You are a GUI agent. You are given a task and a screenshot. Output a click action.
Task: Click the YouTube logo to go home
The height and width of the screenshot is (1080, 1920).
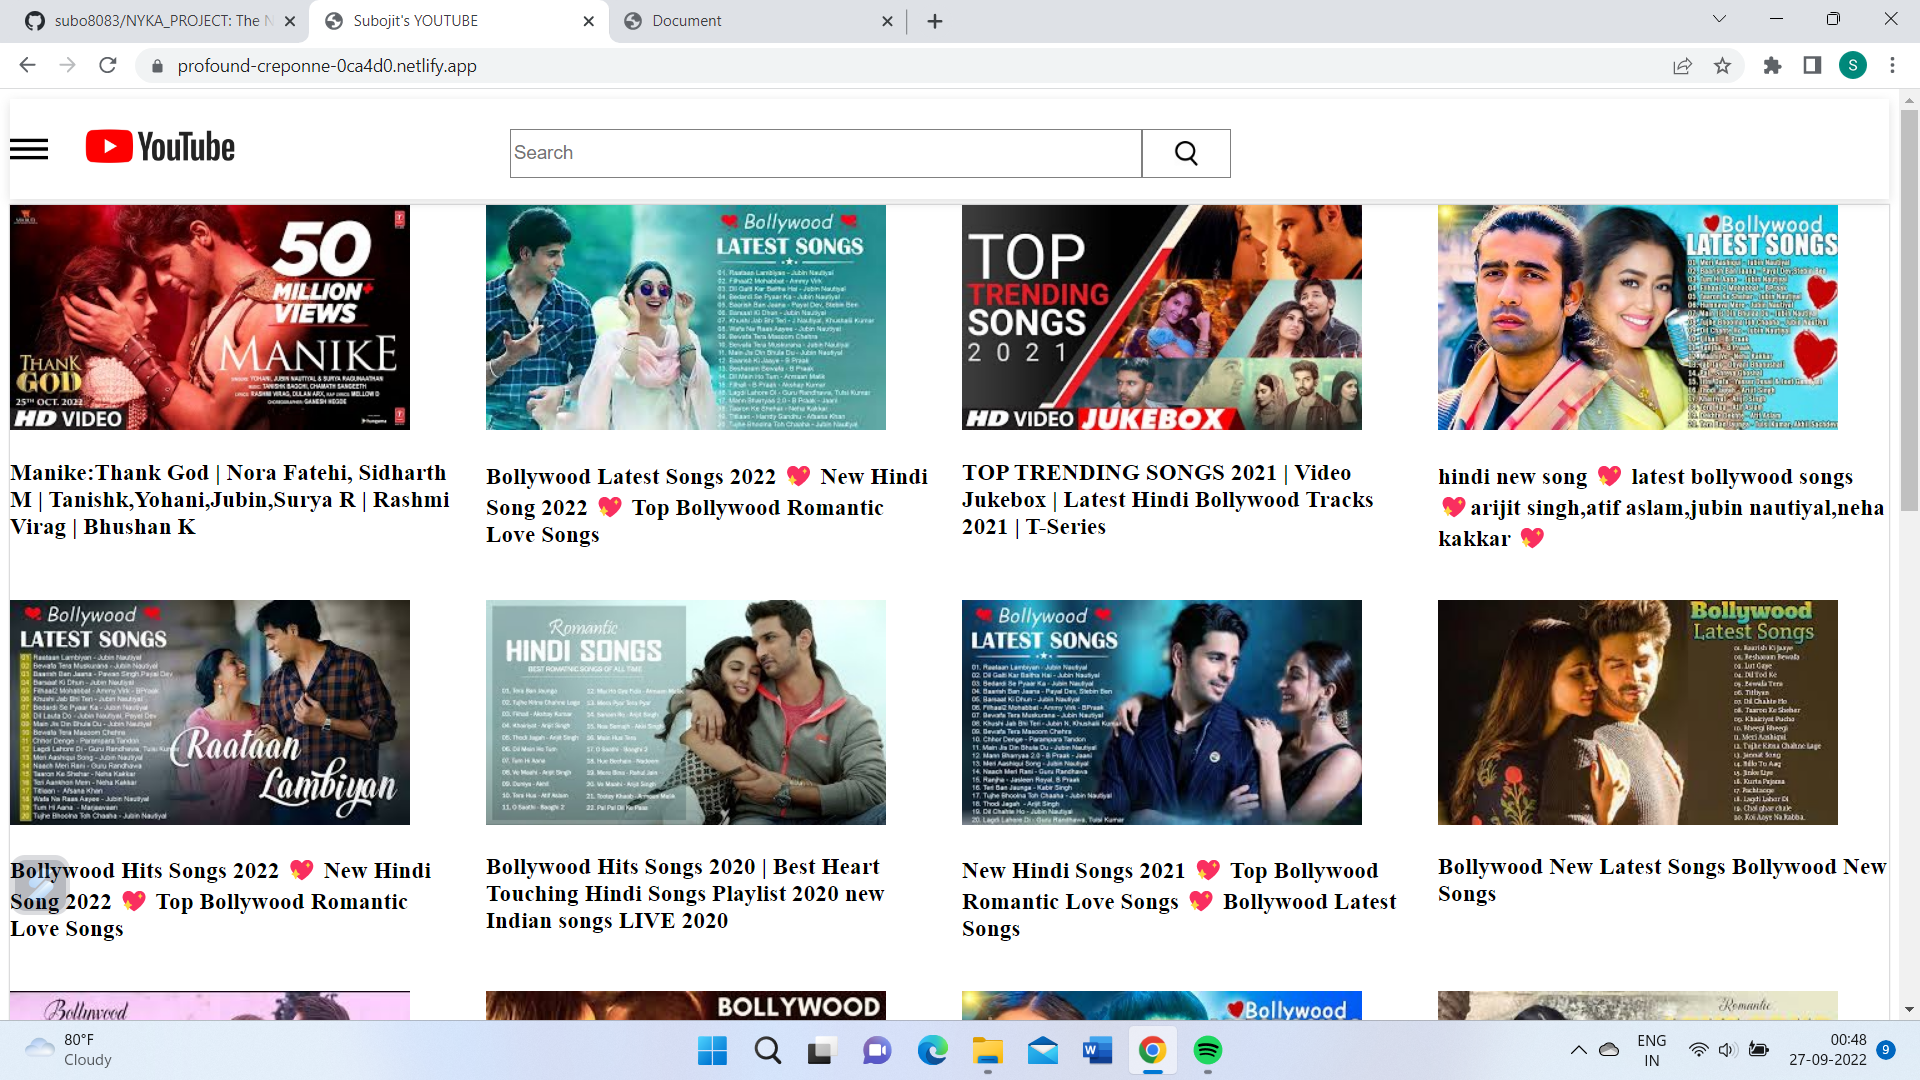tap(159, 146)
